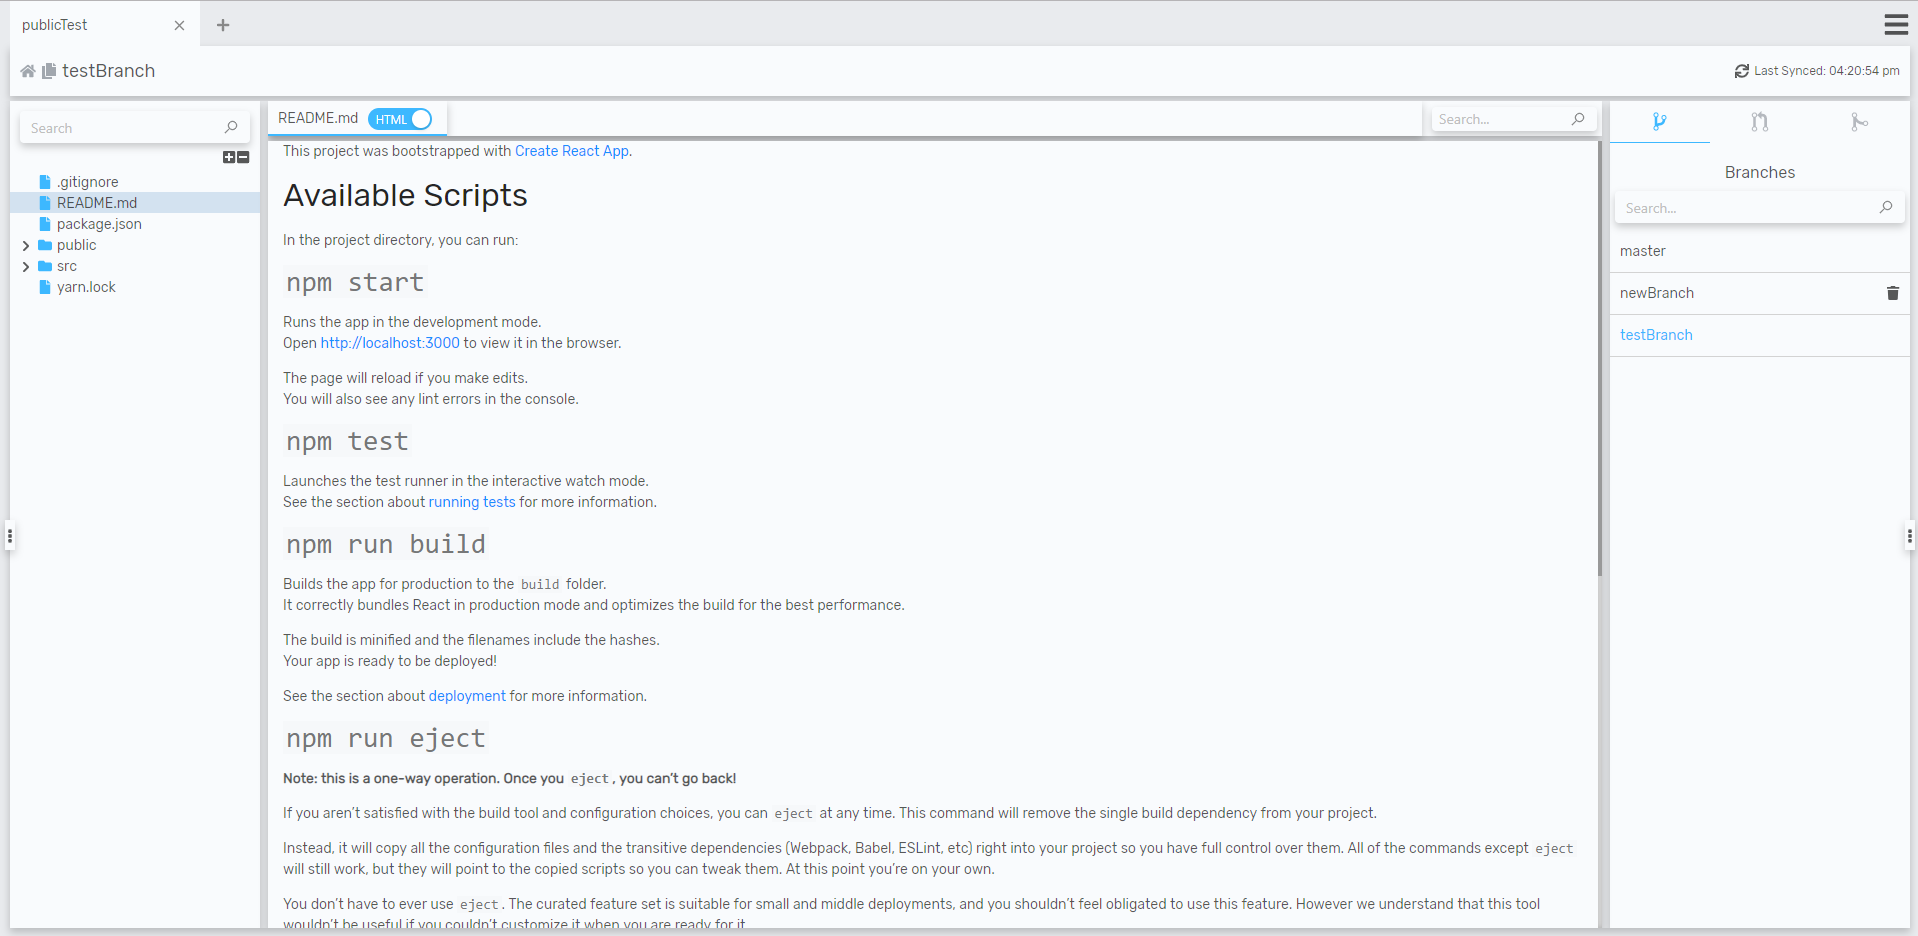Click the right panel drag handle
The width and height of the screenshot is (1918, 936).
(x=1909, y=536)
